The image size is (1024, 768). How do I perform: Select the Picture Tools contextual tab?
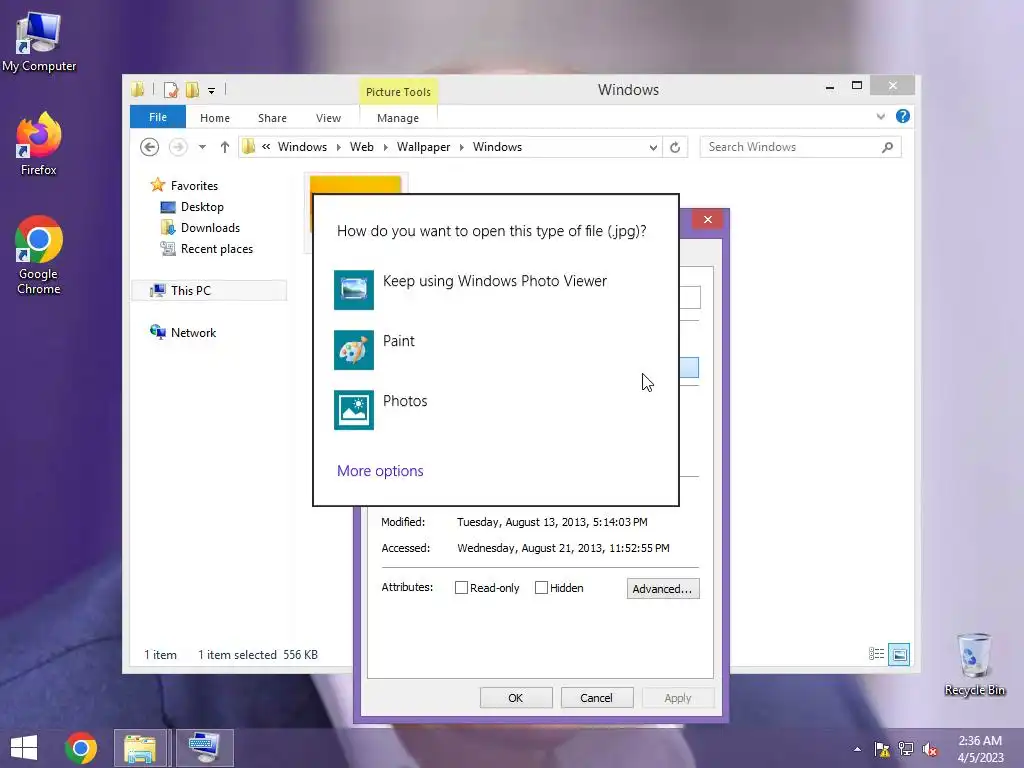[x=398, y=91]
